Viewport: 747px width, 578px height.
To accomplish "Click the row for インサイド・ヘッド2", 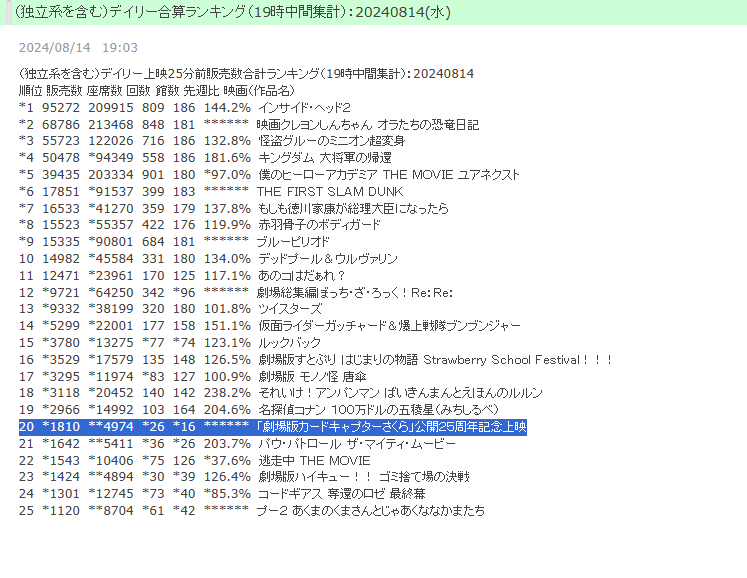I will 185,108.
